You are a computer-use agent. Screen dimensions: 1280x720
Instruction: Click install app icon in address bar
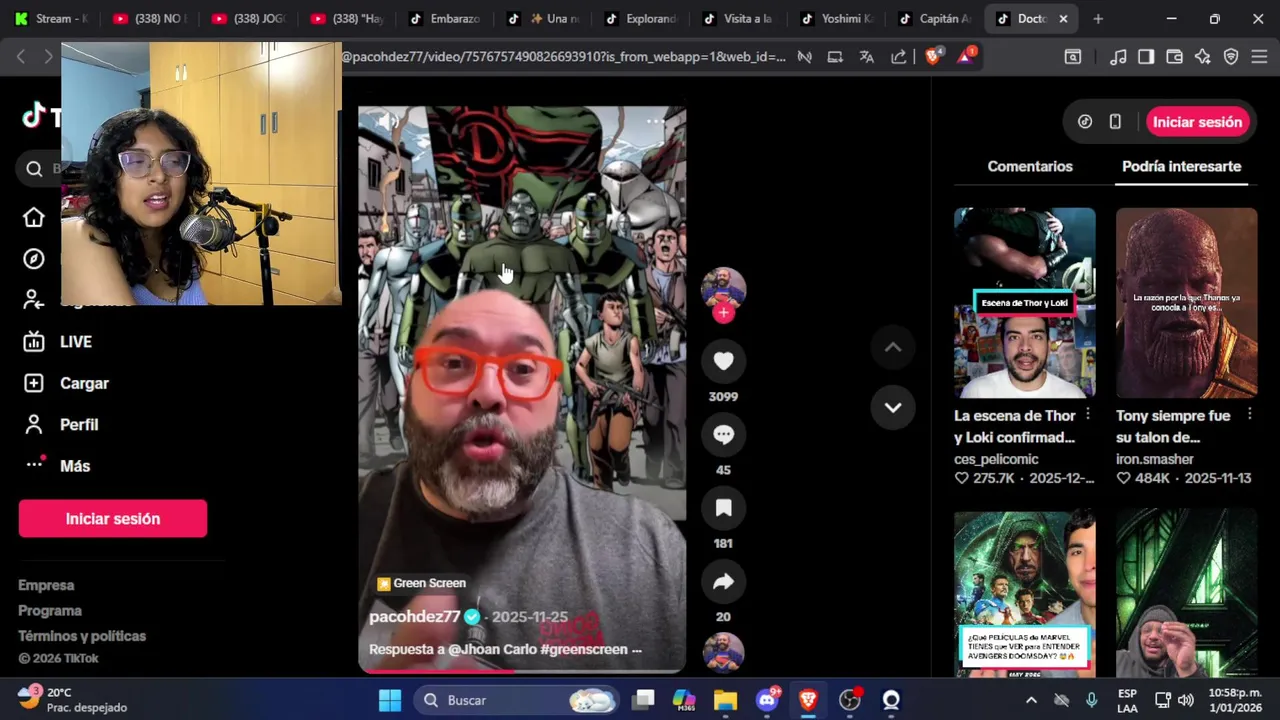(835, 57)
